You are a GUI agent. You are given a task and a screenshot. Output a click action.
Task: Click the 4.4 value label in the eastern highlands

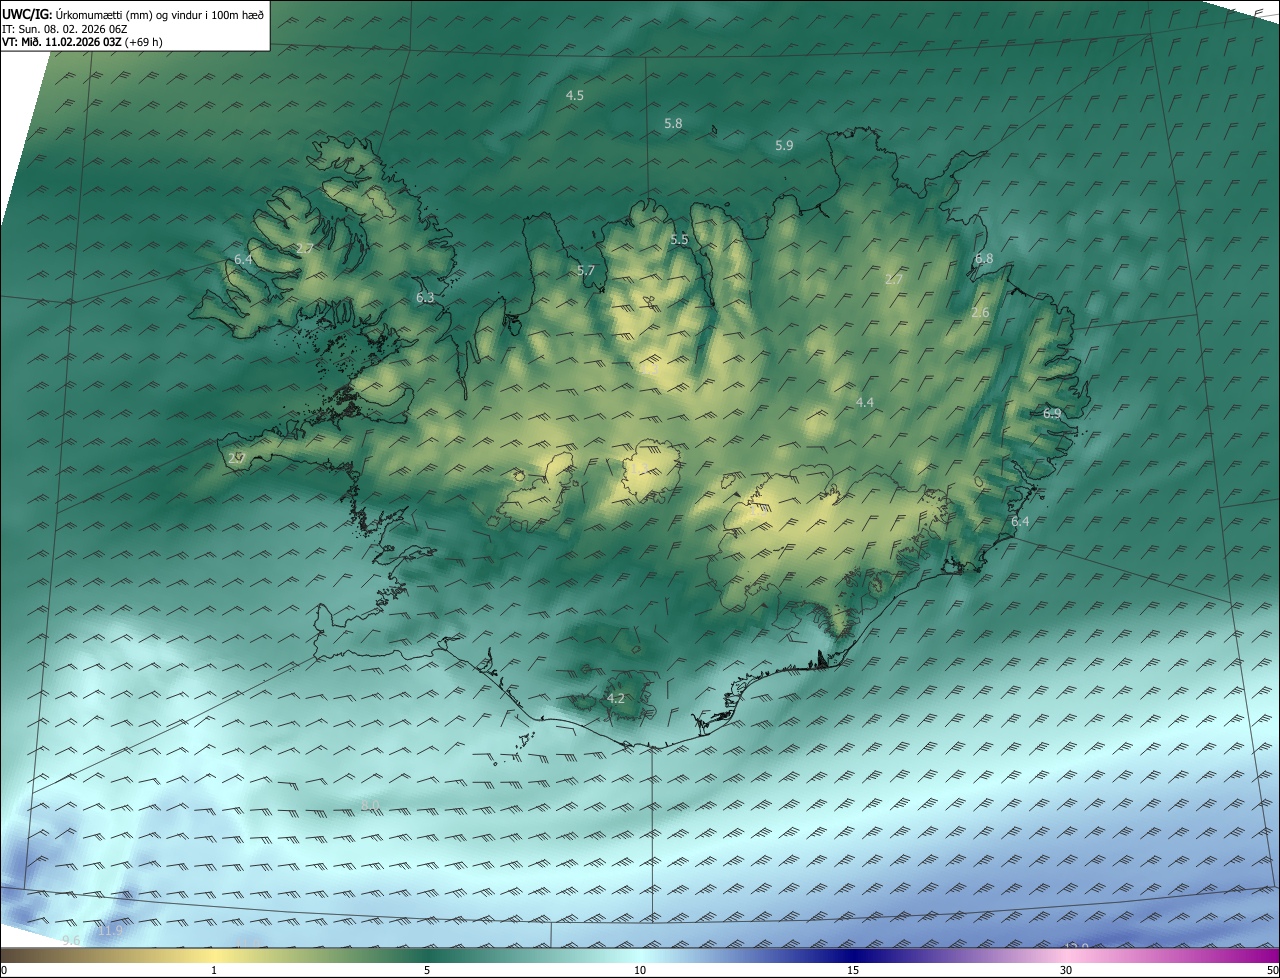click(x=865, y=402)
